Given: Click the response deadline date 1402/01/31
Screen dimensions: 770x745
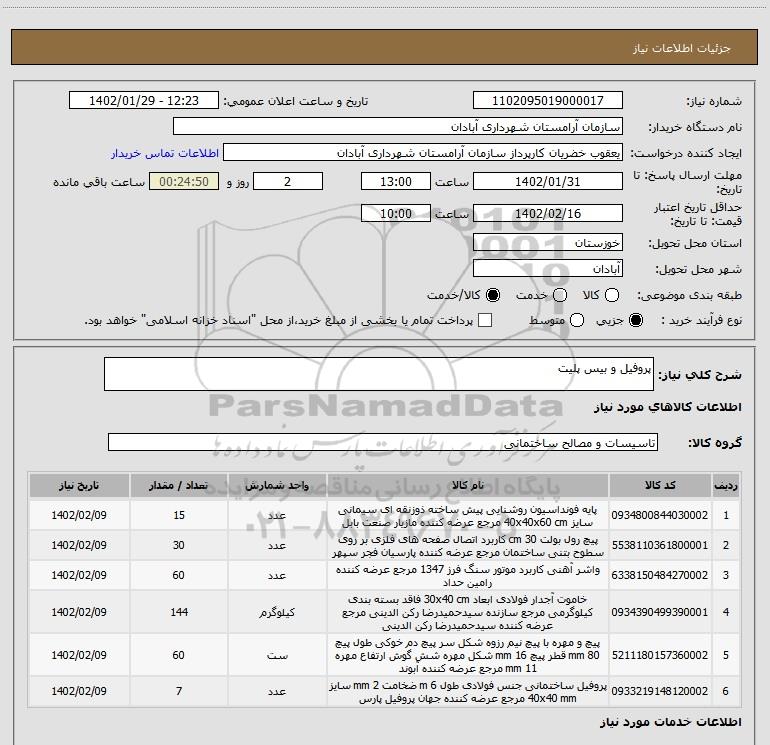Looking at the screenshot, I should point(548,181).
